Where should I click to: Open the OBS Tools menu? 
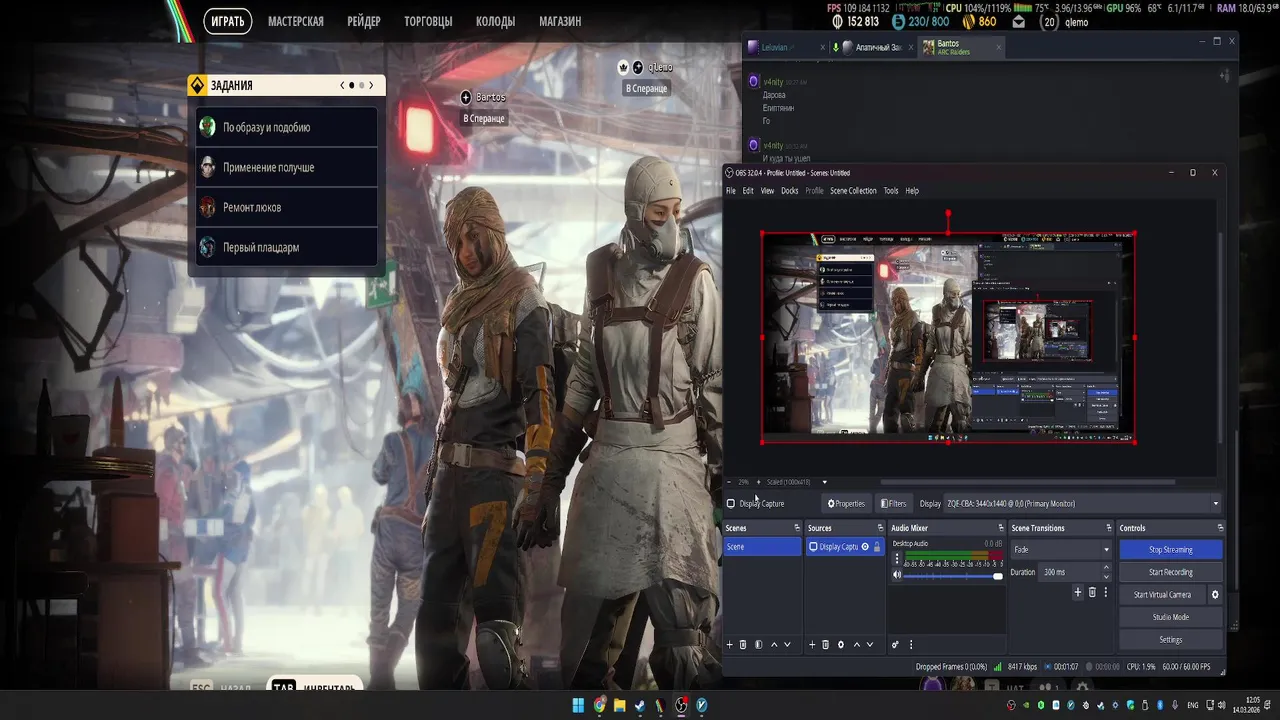click(x=891, y=191)
